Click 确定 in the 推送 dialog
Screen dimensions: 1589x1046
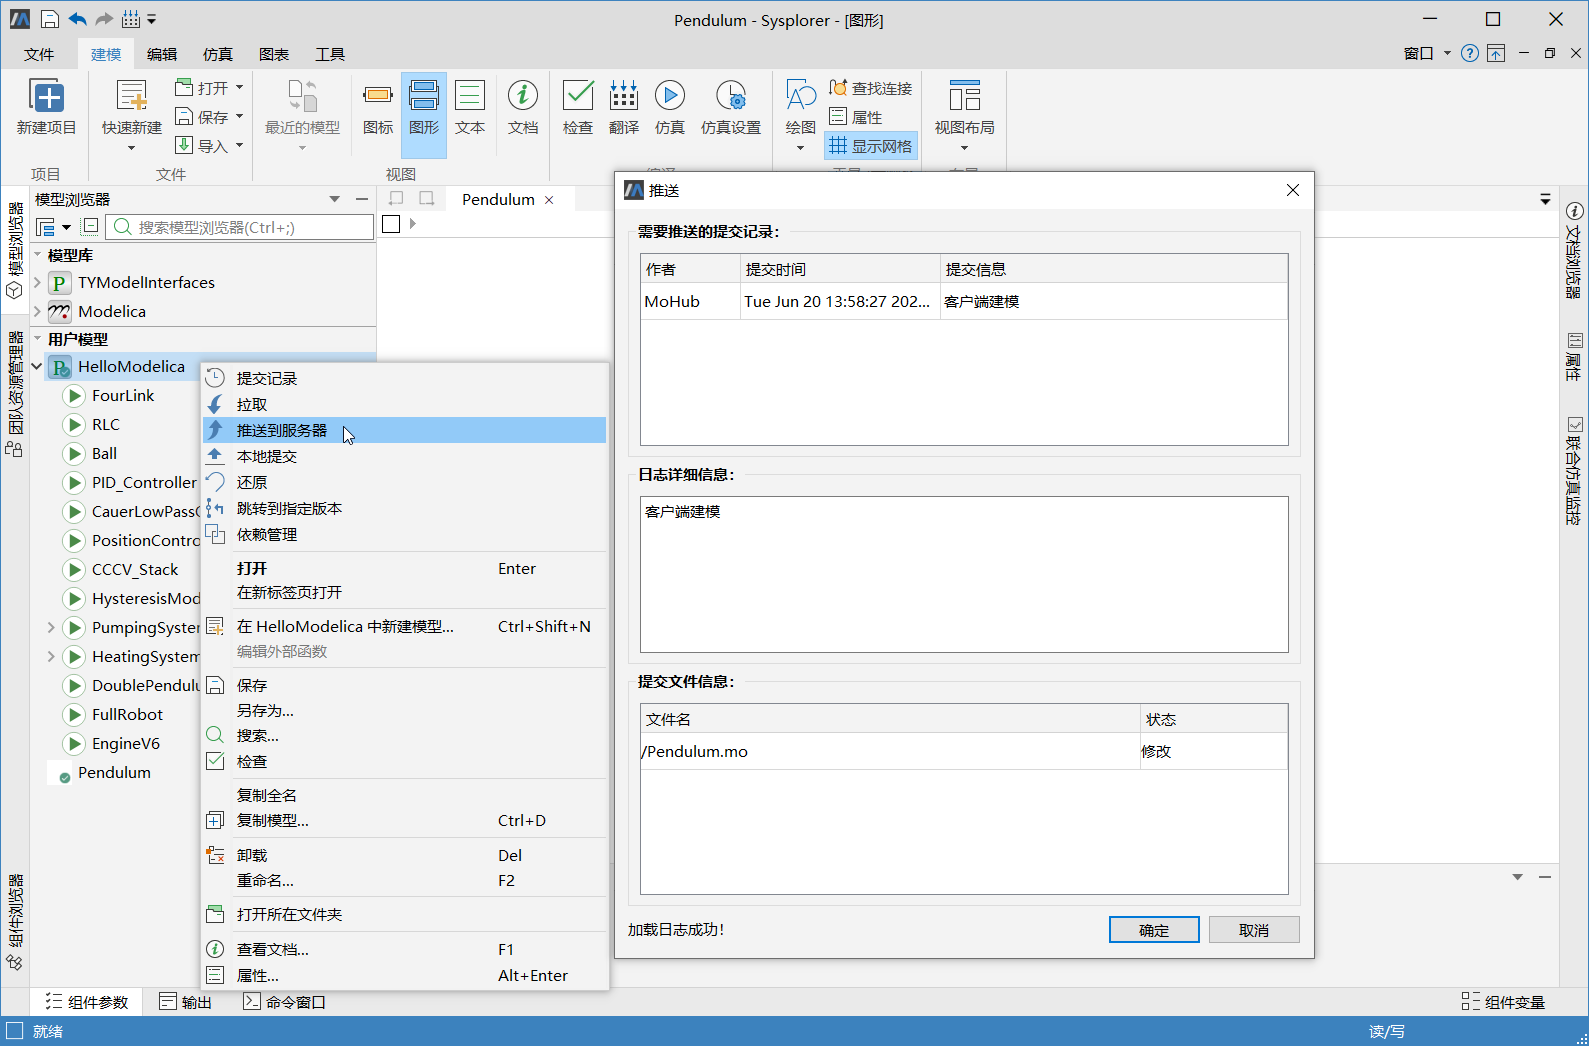pyautogui.click(x=1154, y=930)
